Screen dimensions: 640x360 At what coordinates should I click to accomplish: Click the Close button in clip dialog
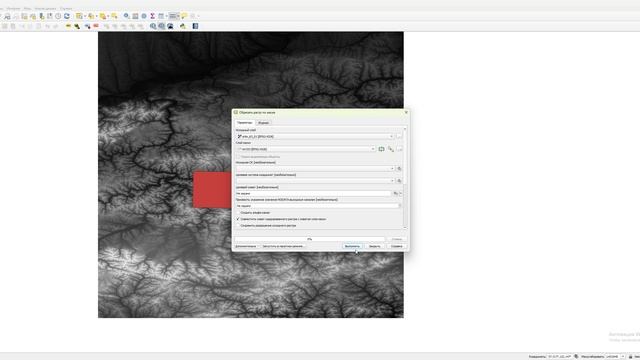click(375, 246)
